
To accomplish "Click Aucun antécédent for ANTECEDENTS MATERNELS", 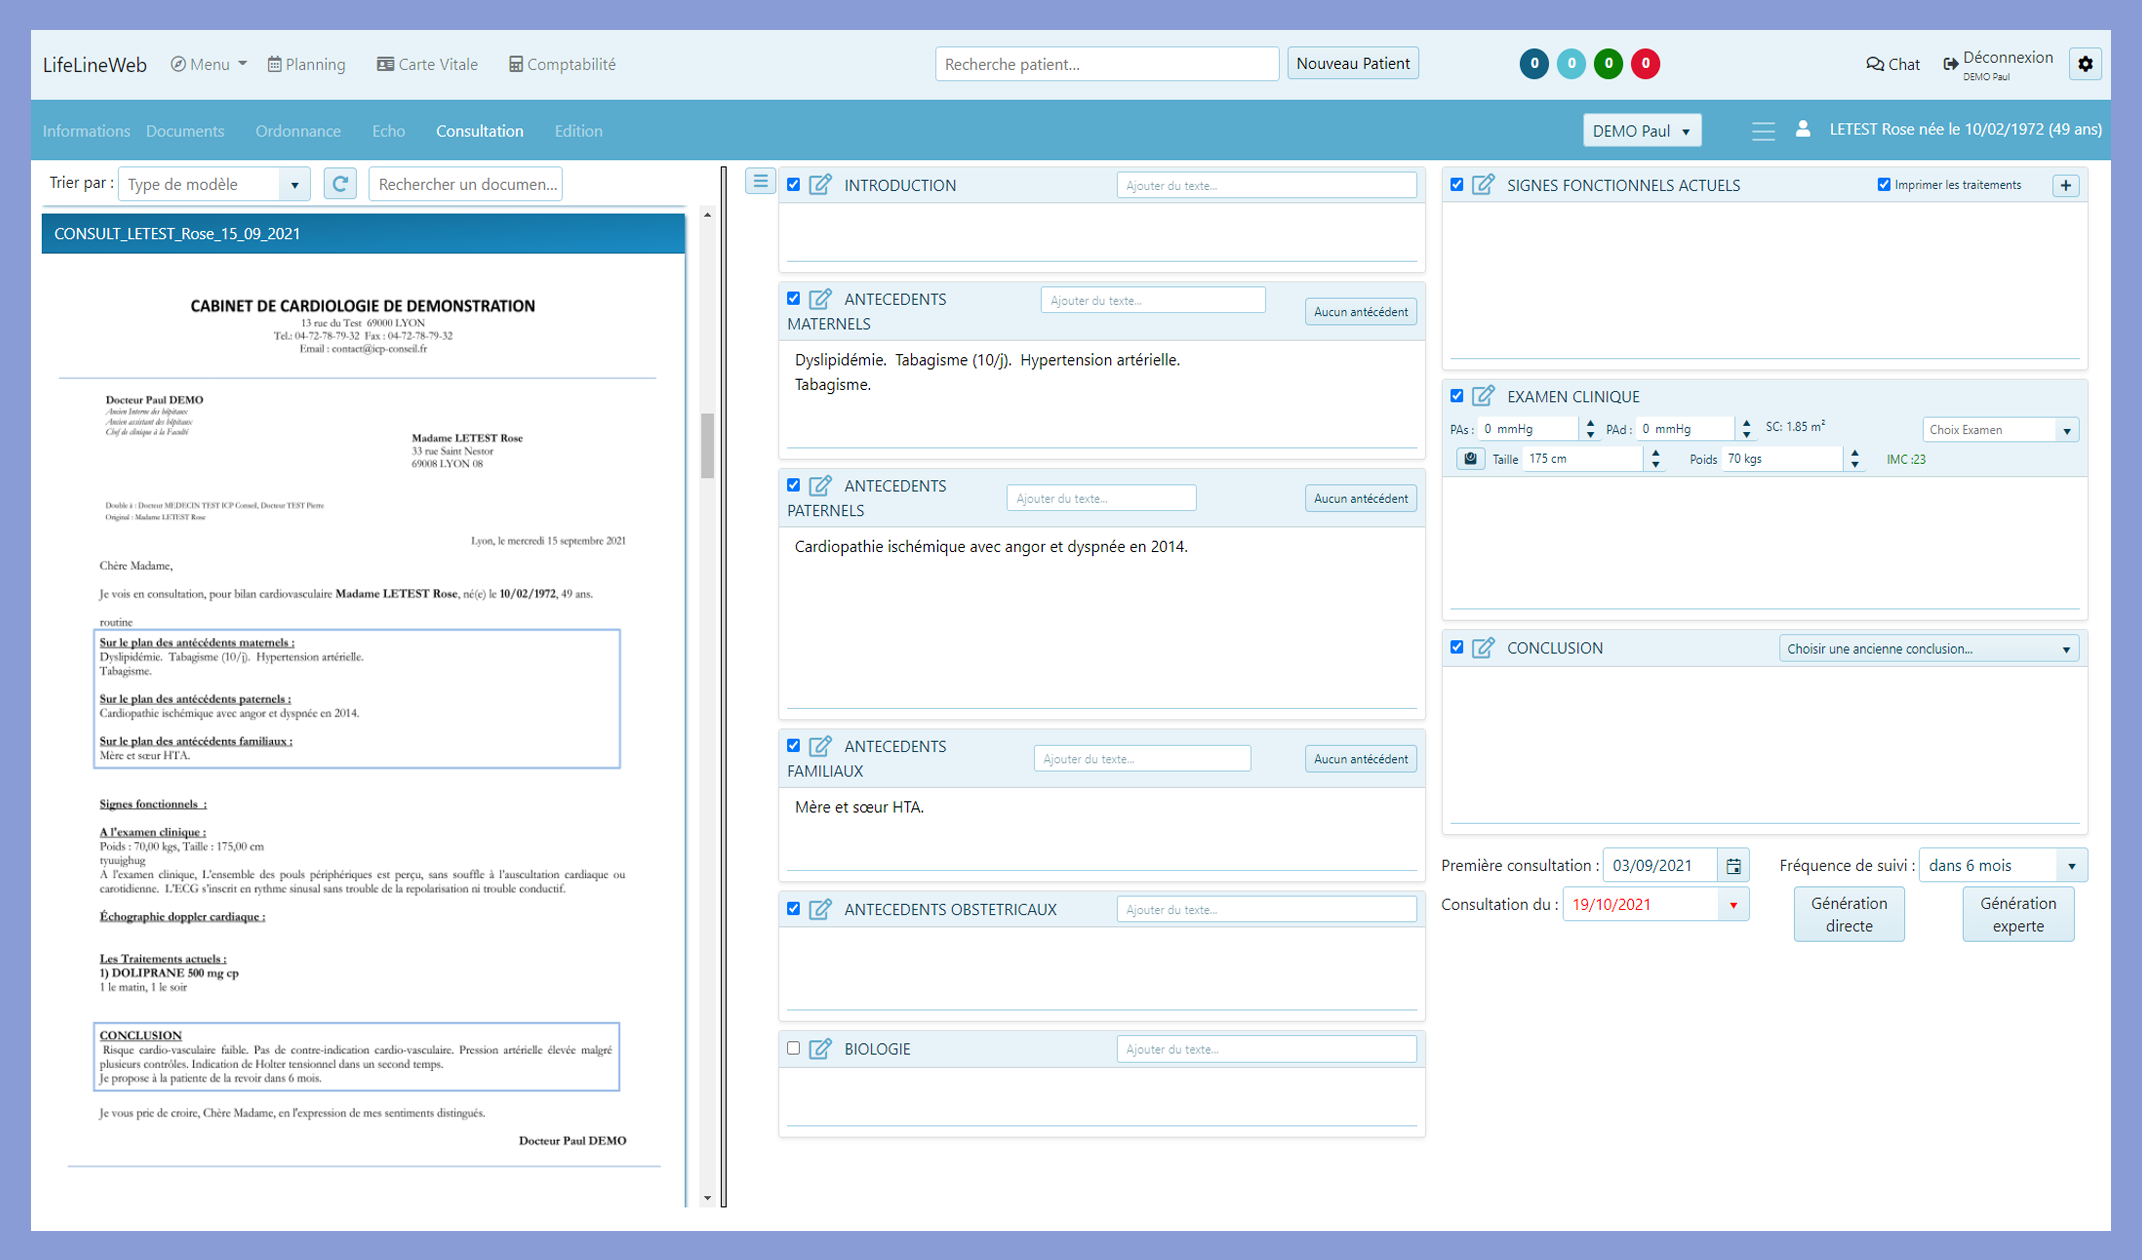I will 1360,312.
